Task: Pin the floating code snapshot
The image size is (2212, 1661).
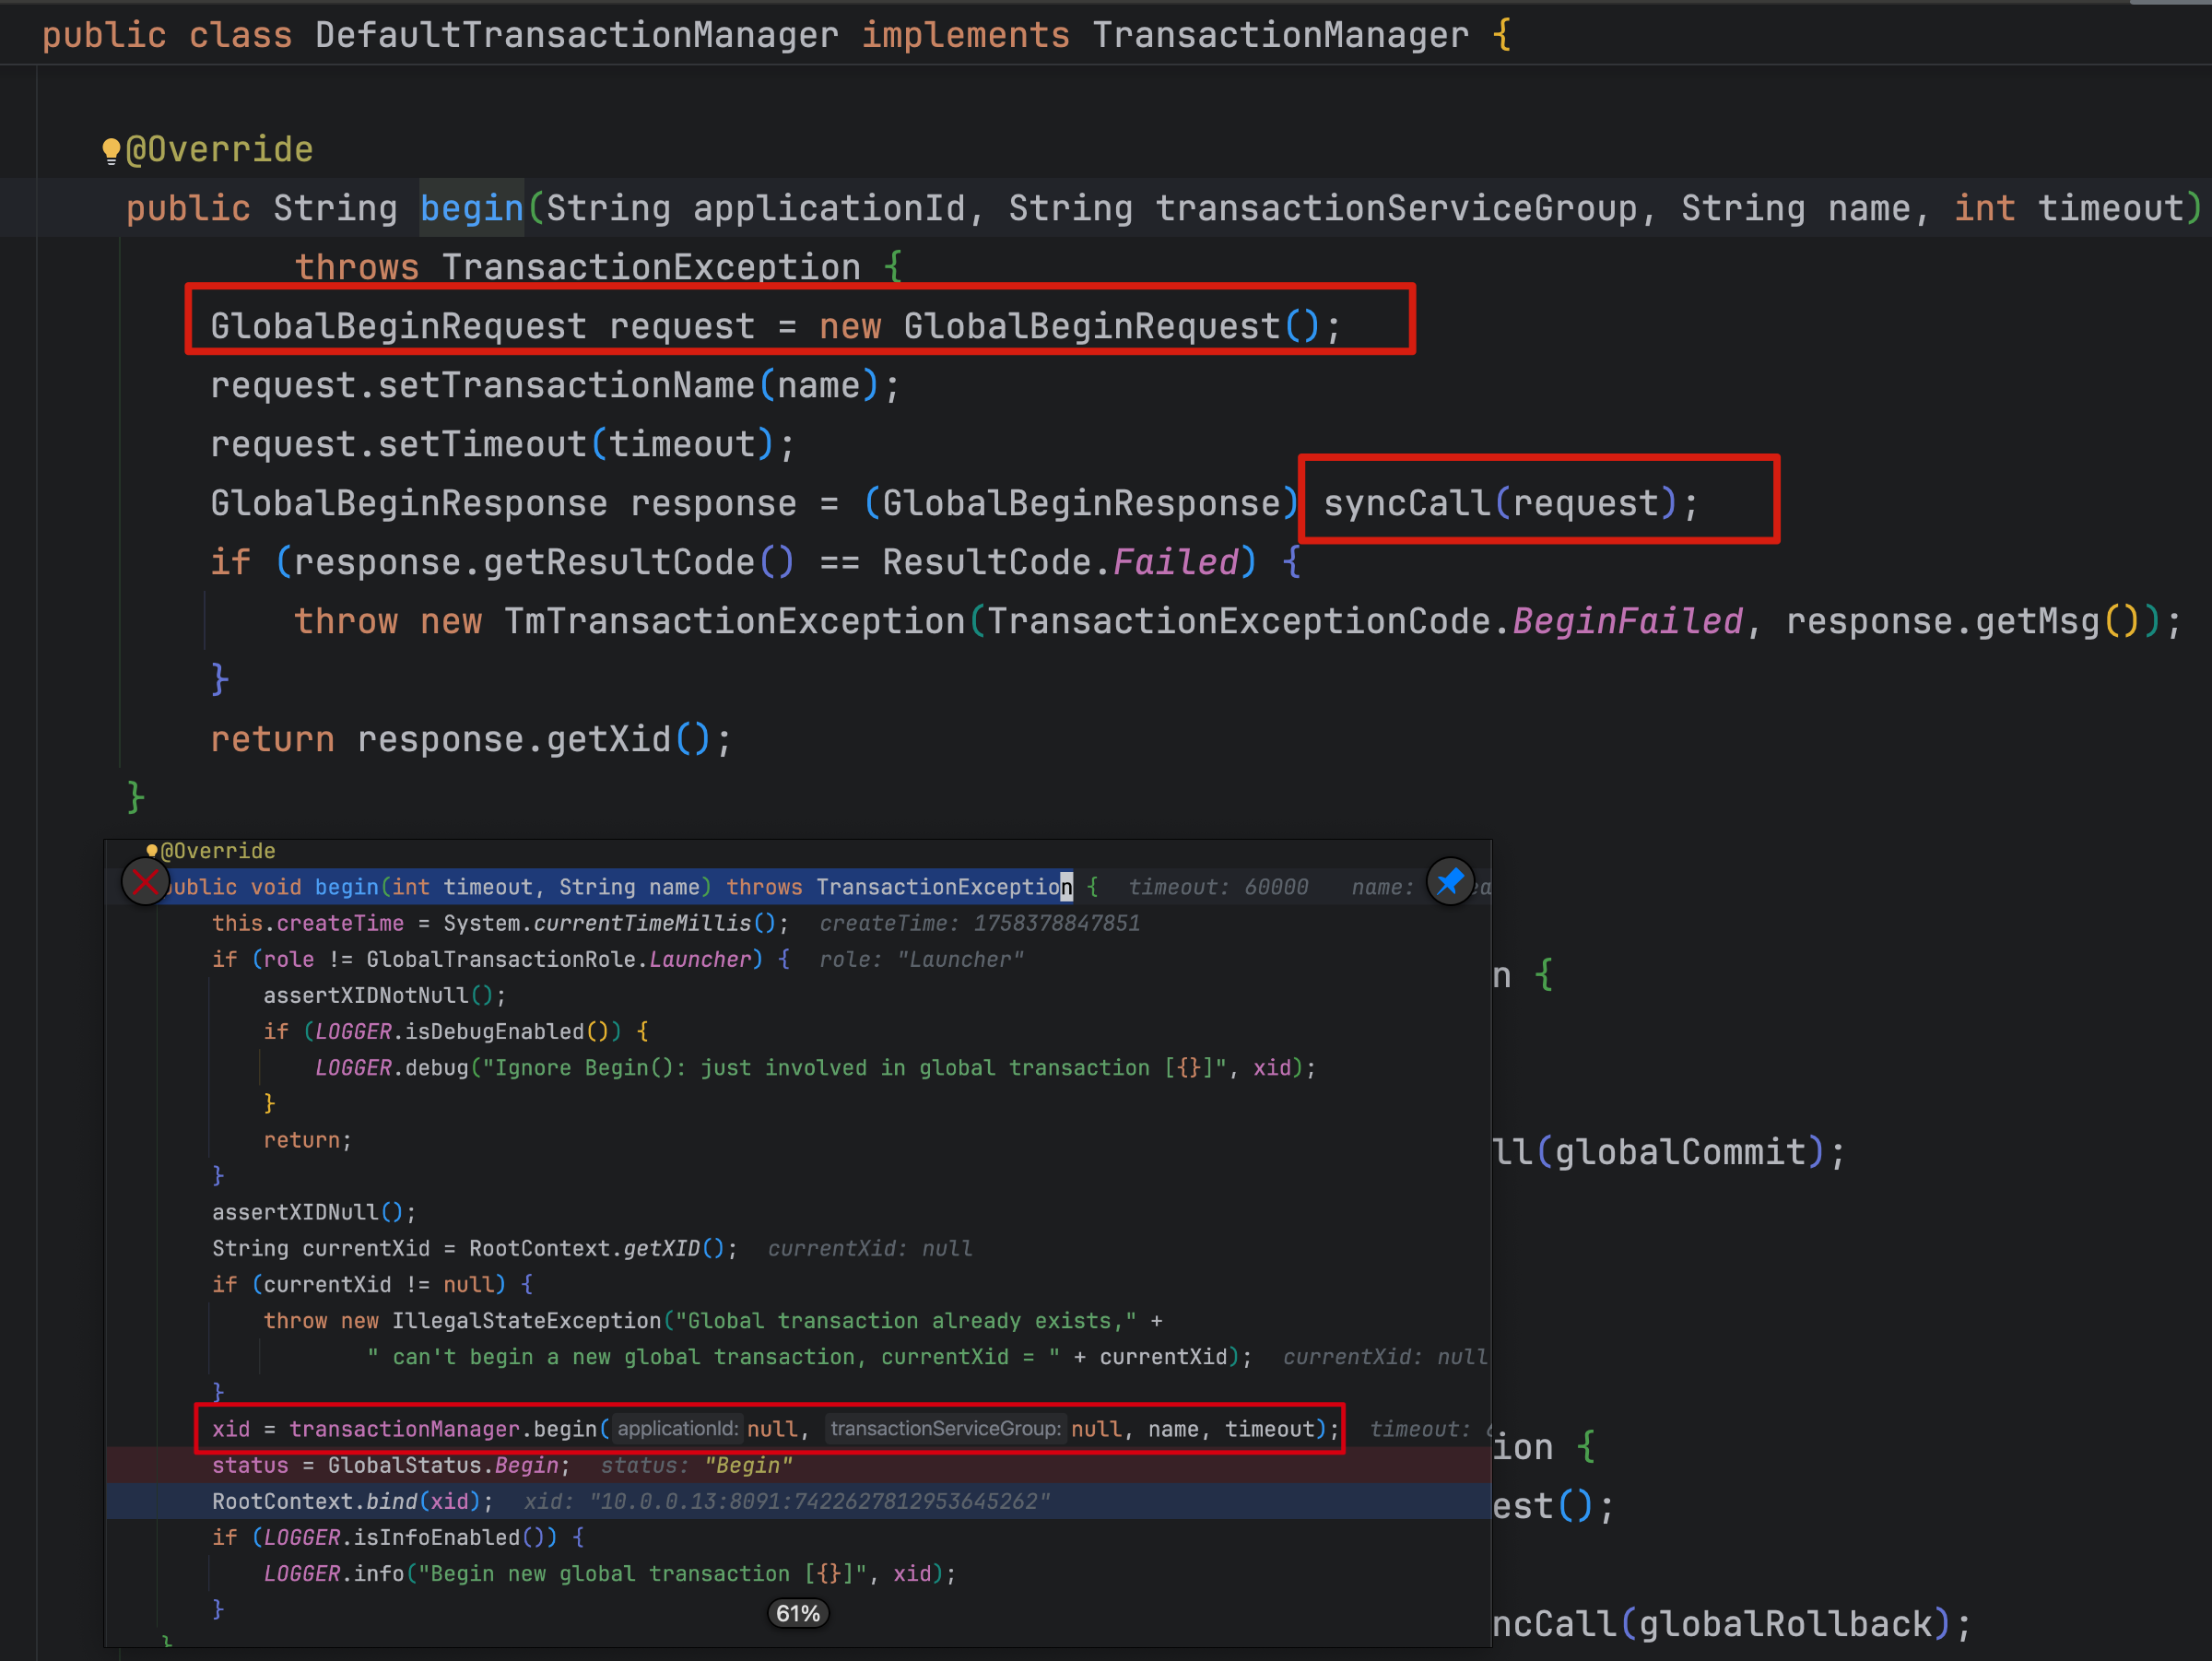Action: [x=1449, y=882]
